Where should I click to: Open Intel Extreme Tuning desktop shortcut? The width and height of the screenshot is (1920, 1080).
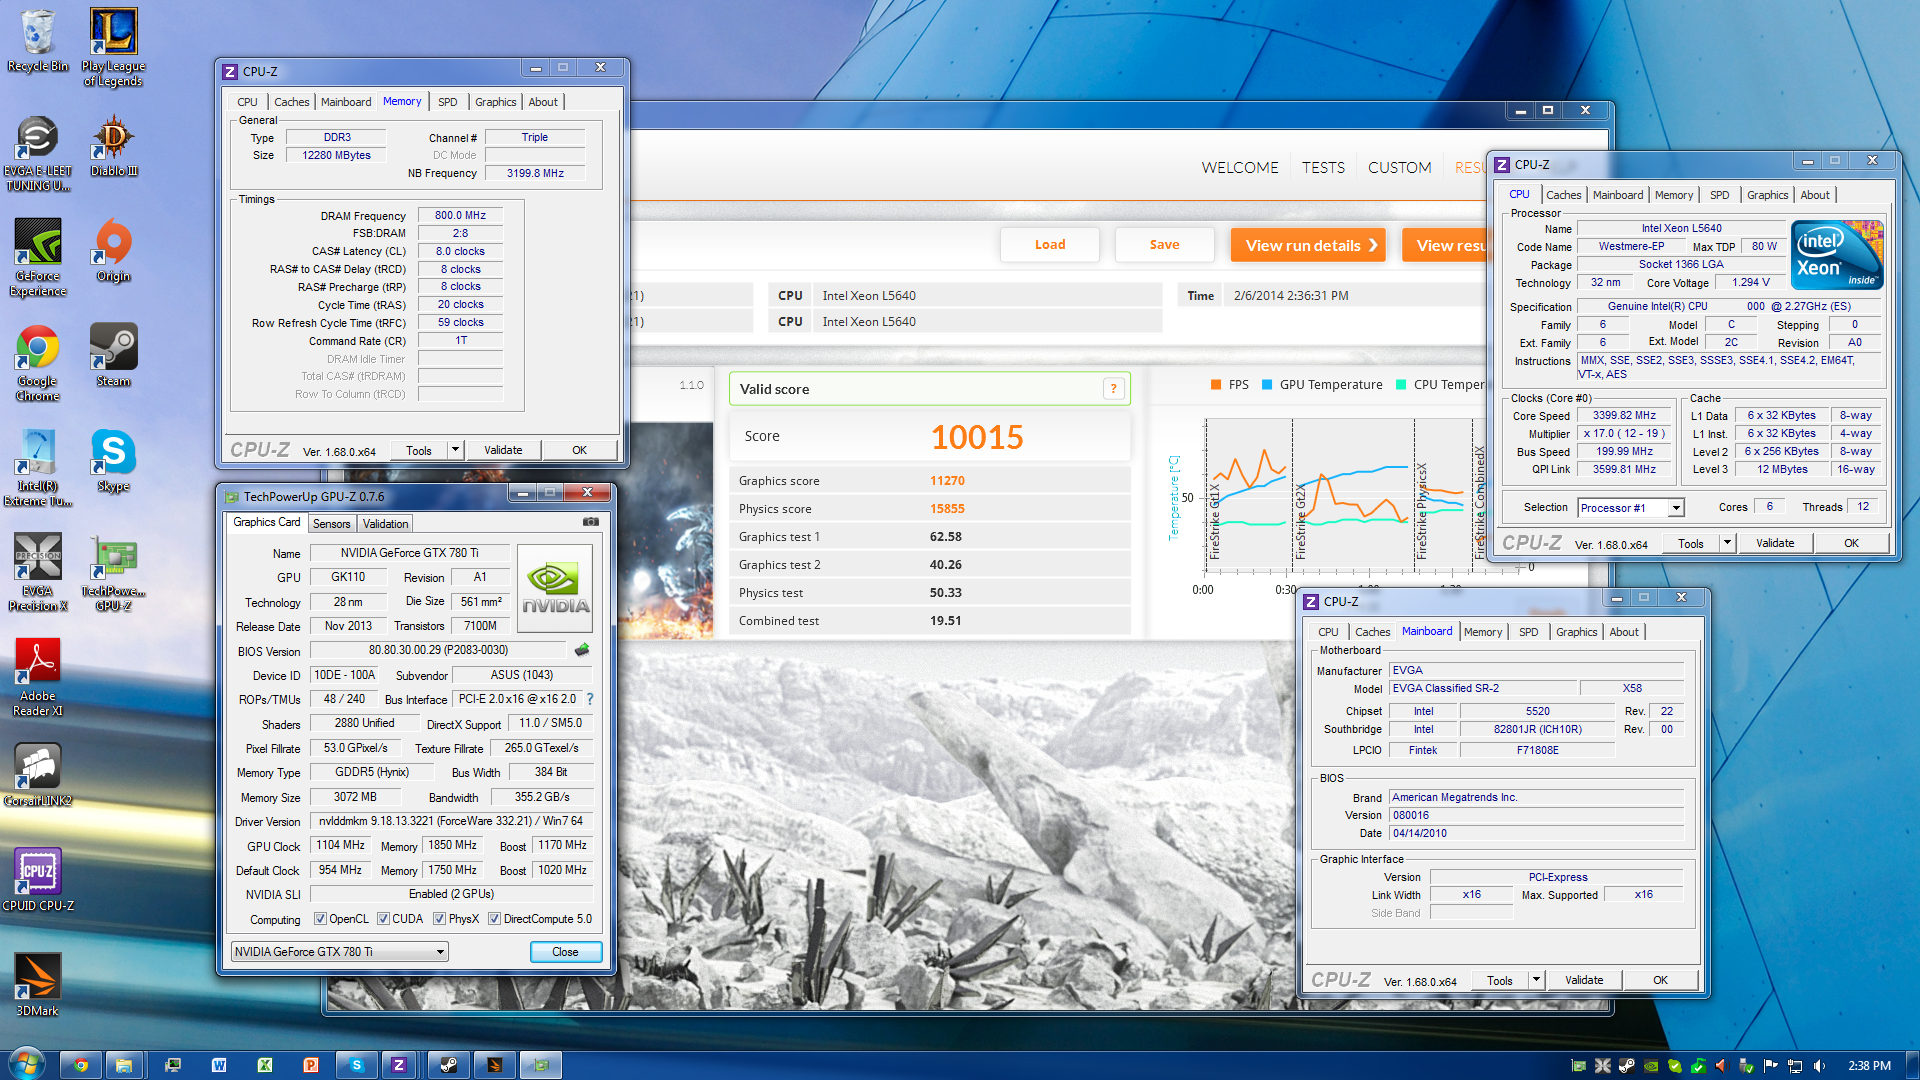(38, 468)
